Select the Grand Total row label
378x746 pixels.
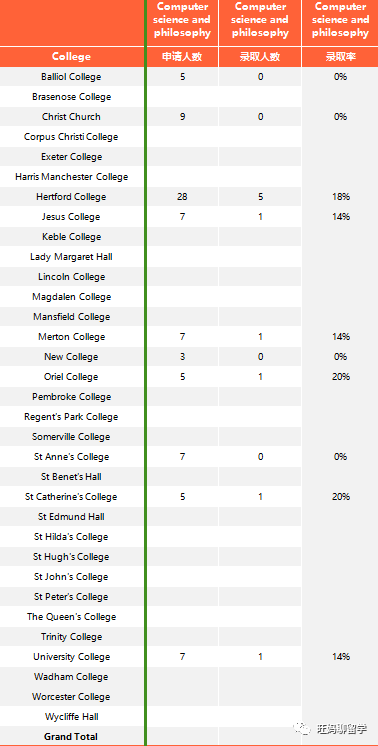point(71,736)
